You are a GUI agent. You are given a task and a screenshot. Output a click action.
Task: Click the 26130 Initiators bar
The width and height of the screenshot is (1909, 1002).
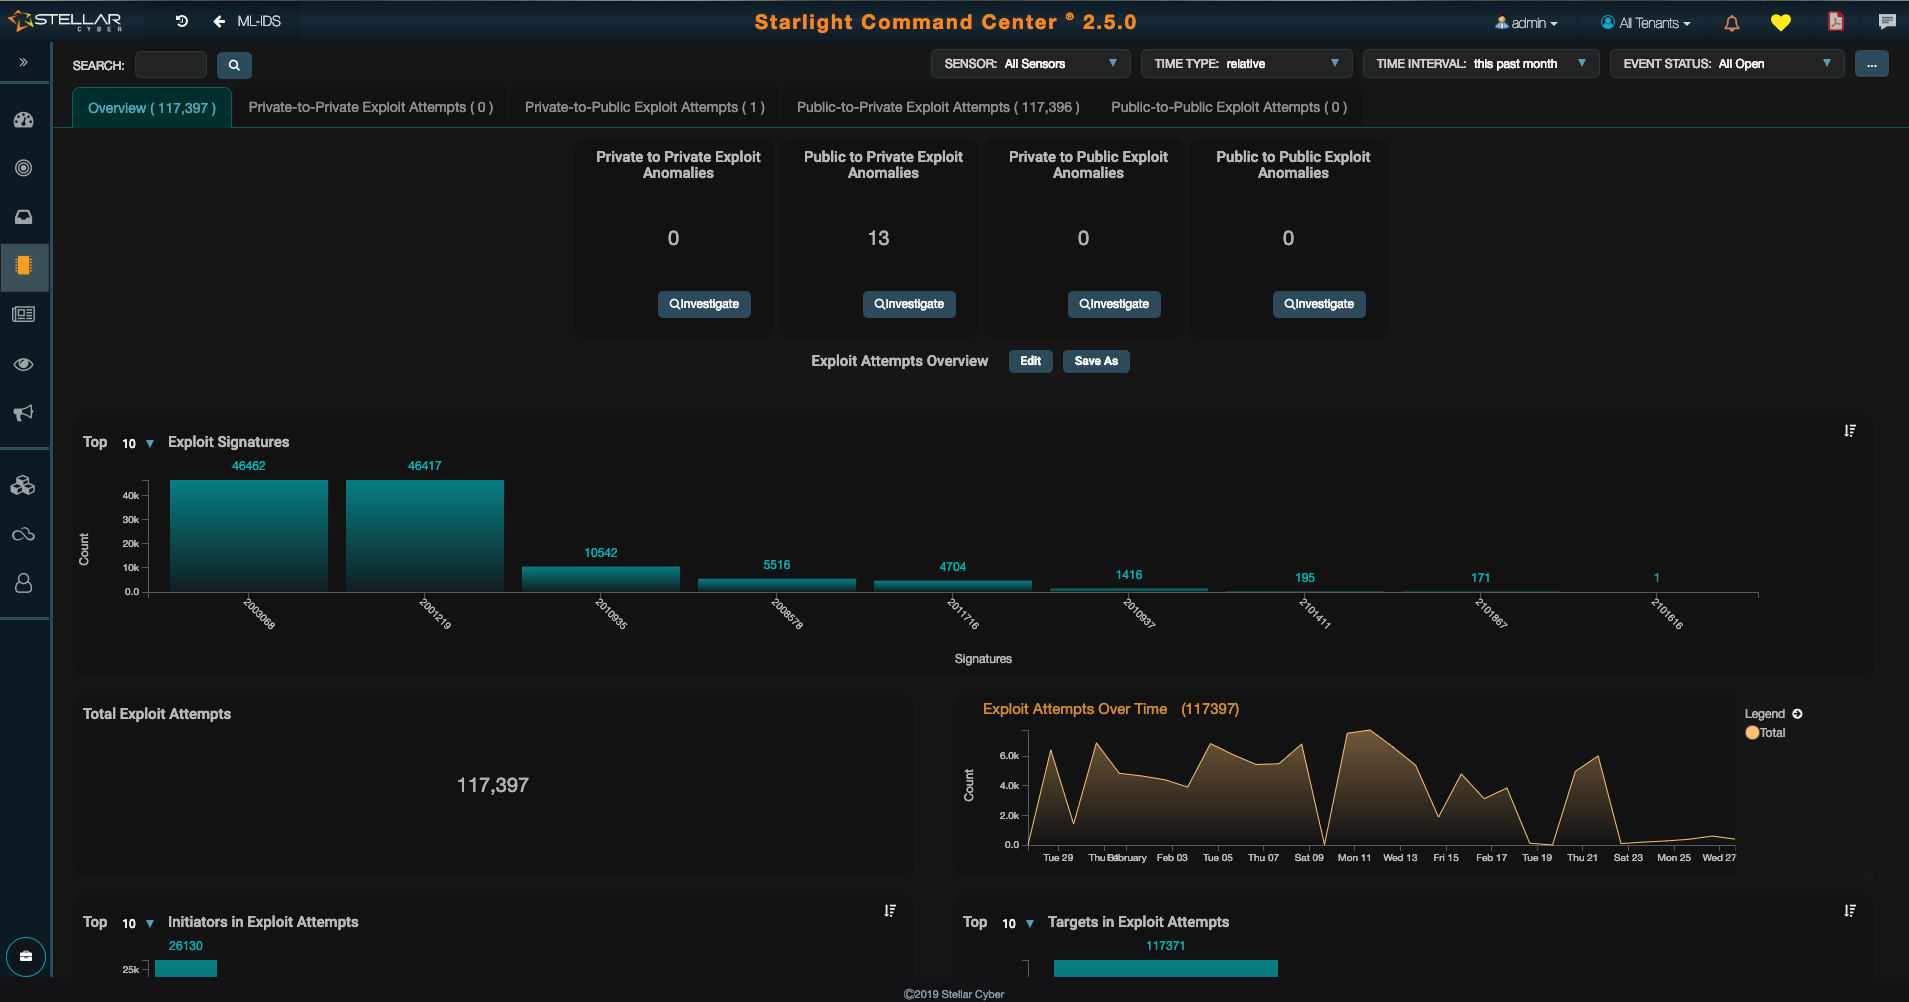(x=186, y=968)
